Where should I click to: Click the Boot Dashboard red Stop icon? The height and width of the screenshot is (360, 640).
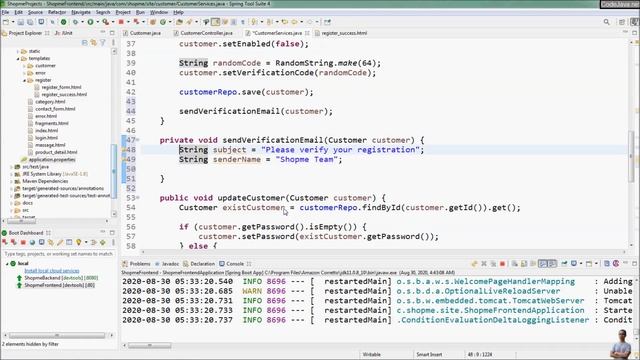click(x=23, y=242)
